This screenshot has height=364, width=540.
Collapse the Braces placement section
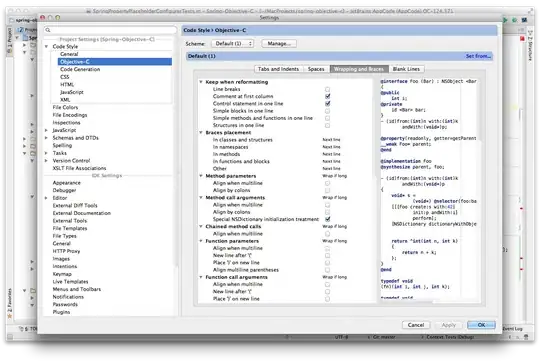[201, 133]
